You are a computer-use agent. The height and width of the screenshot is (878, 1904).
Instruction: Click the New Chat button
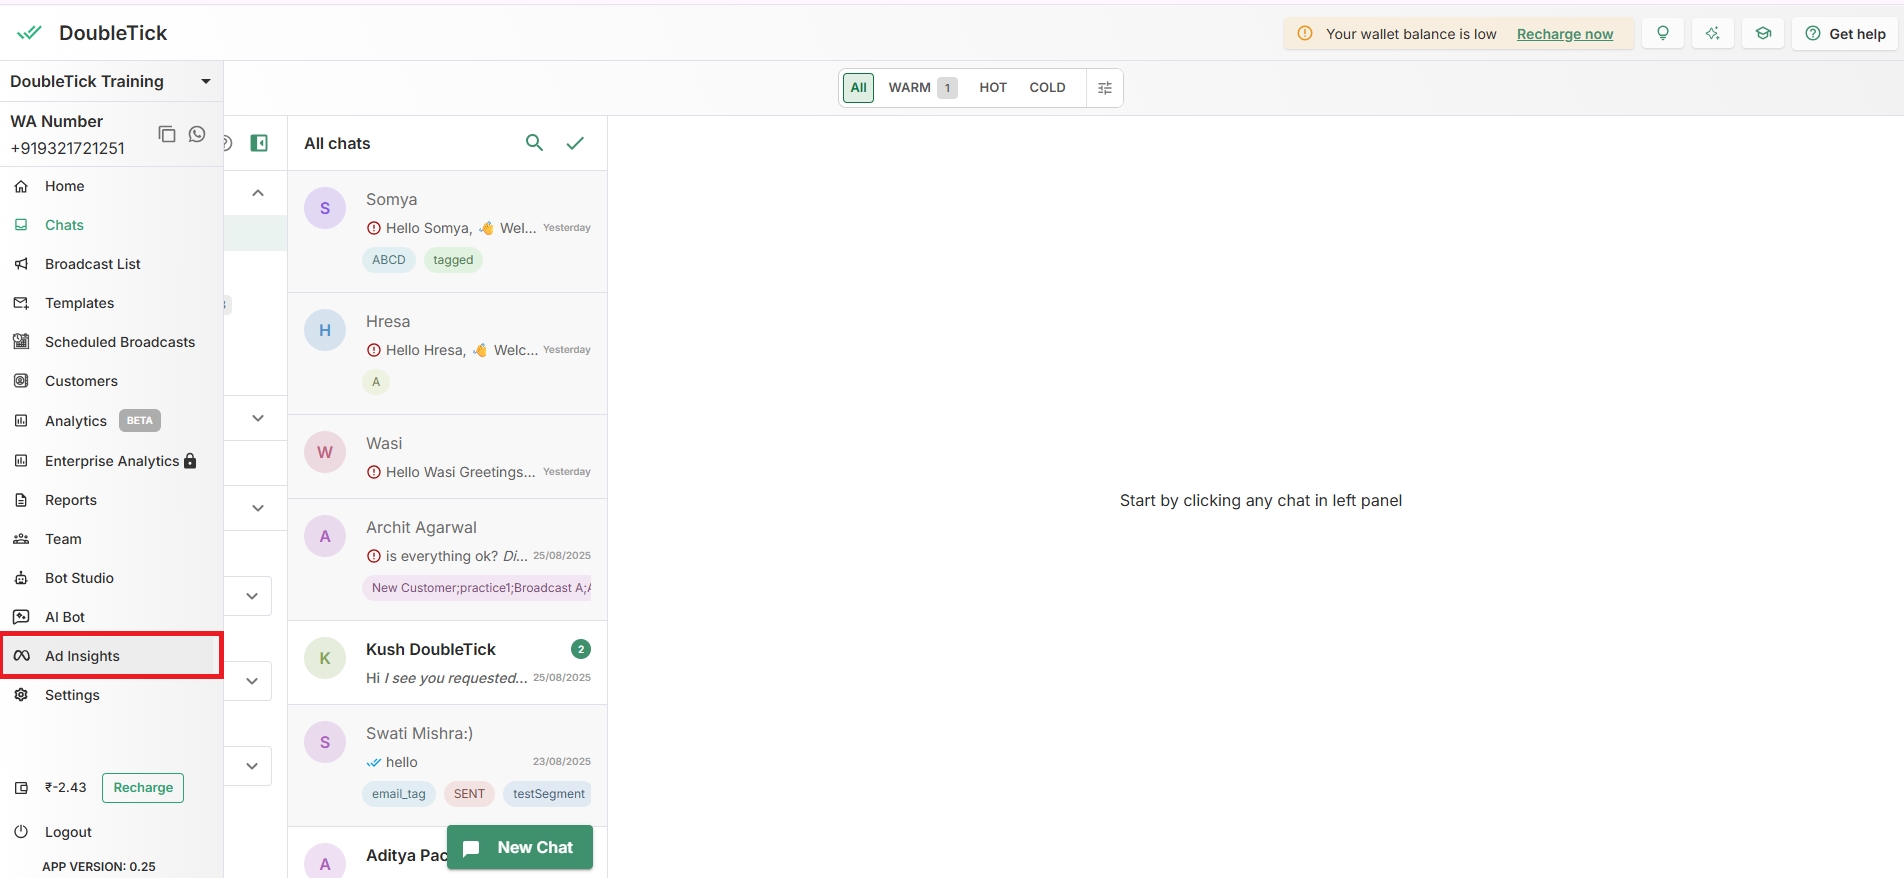520,847
